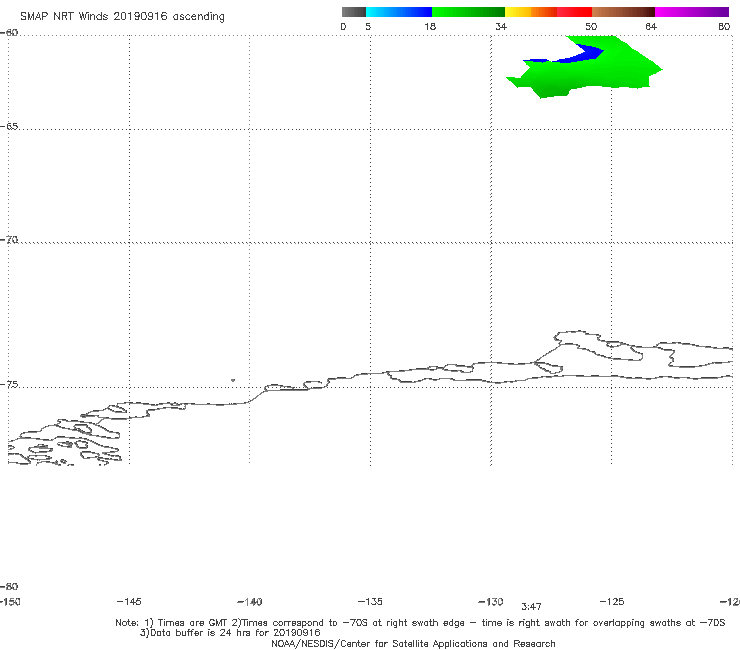Click the latitude label '-65'

(x=9, y=127)
